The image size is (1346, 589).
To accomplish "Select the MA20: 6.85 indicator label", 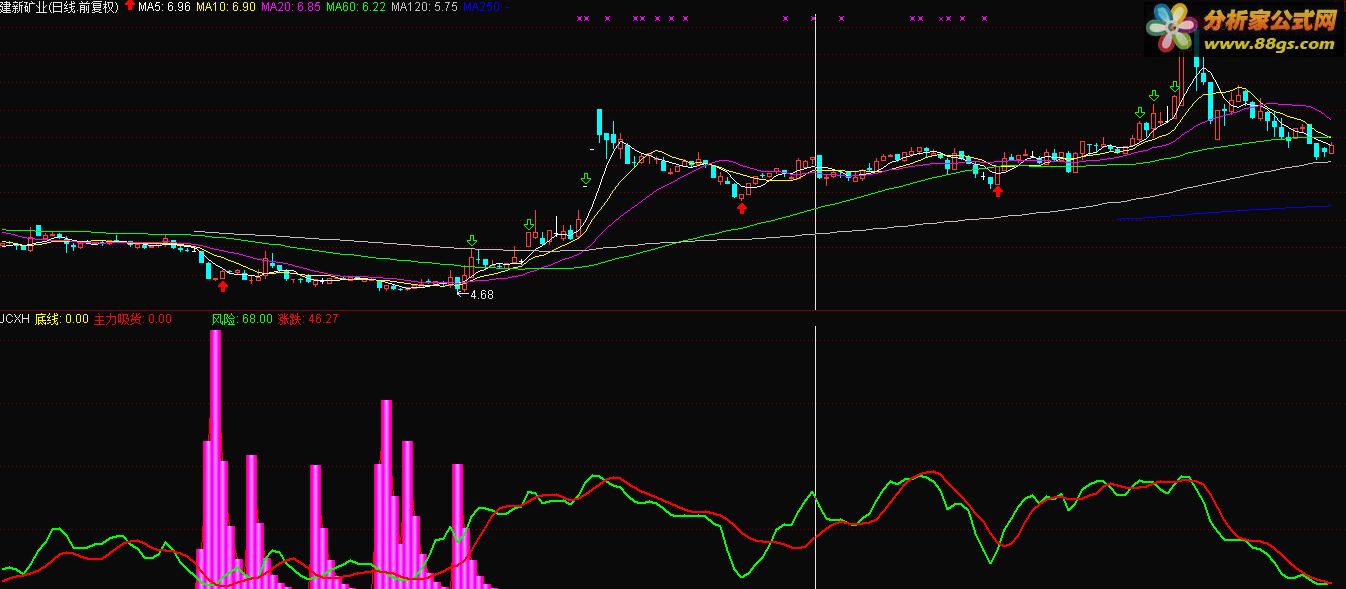I will tap(291, 7).
